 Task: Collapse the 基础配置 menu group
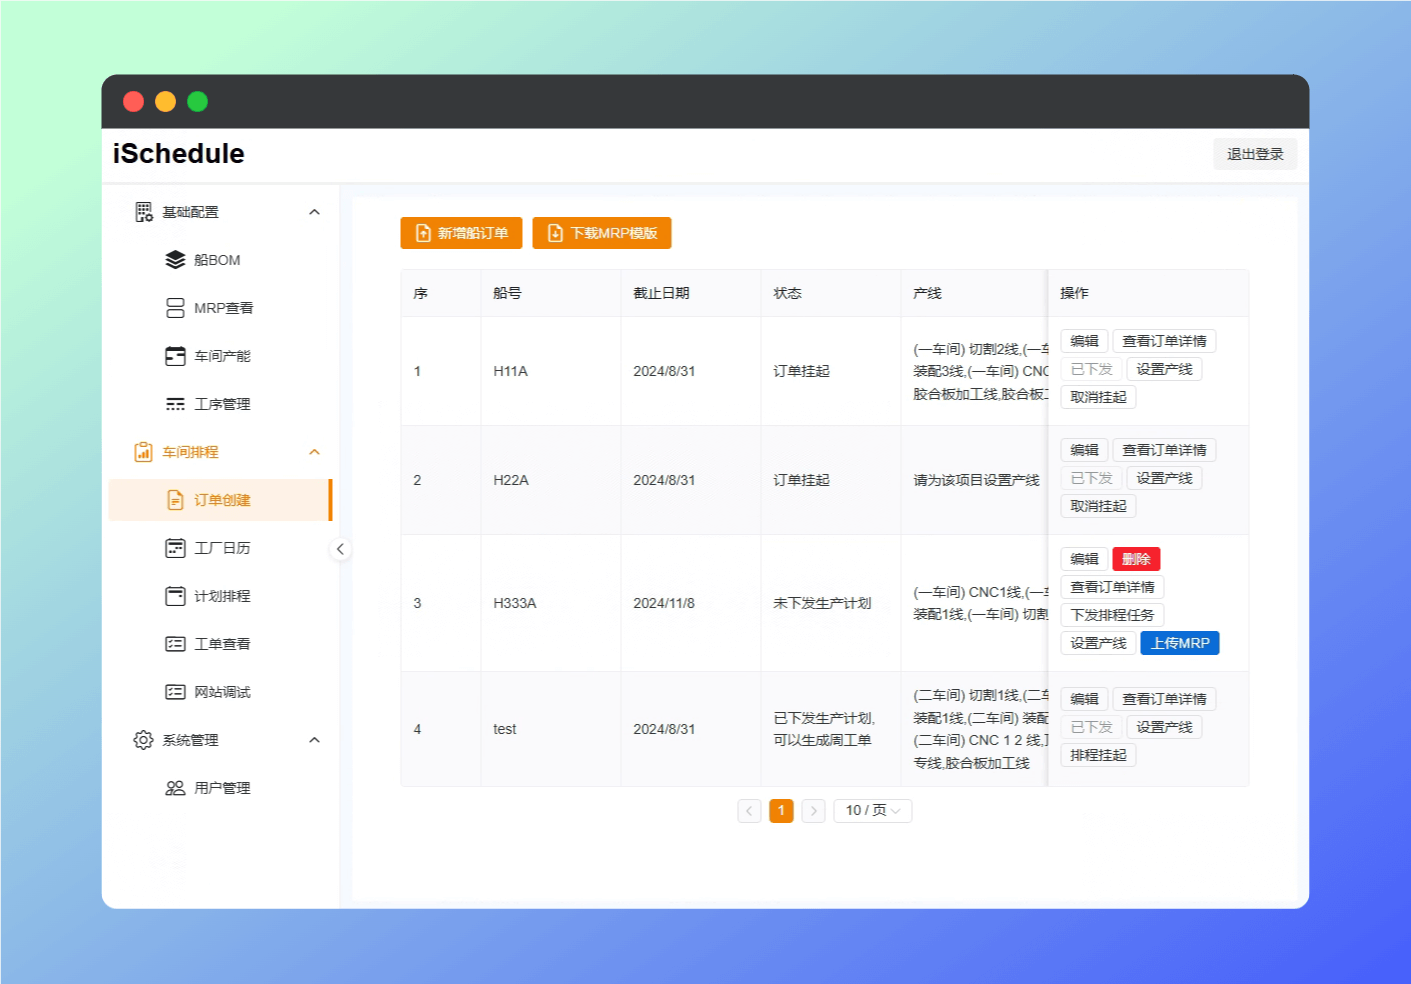[314, 212]
